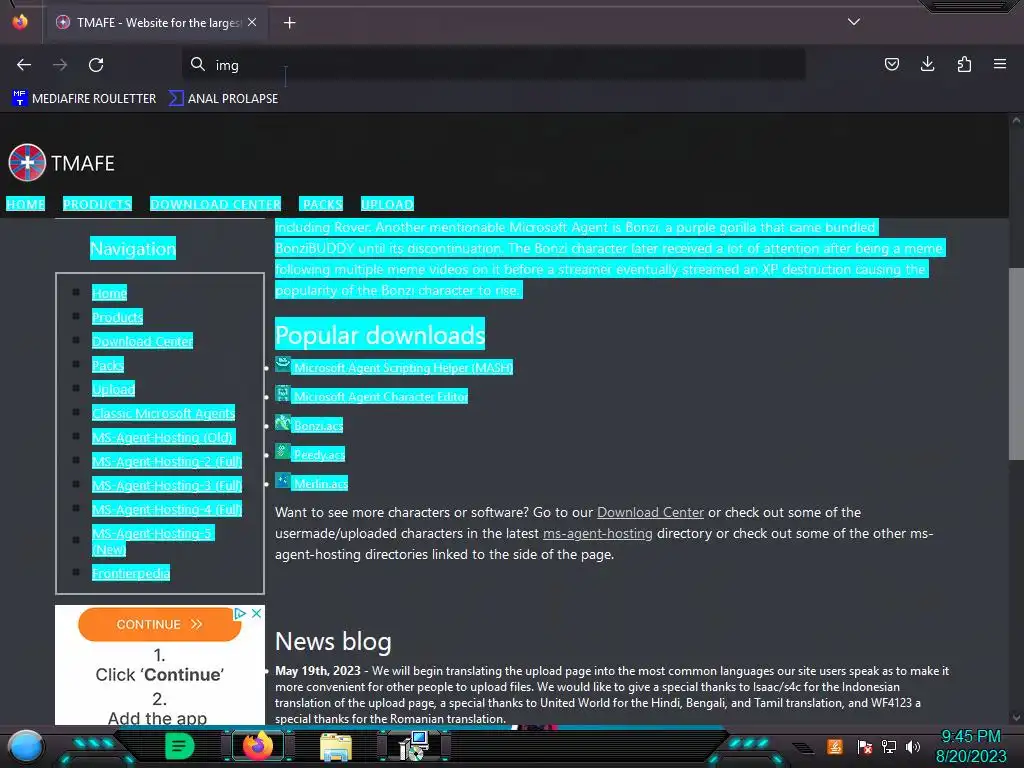The width and height of the screenshot is (1024, 768).
Task: Open MS-Agent-Hosting-5 (New) sidebar link
Action: coord(153,541)
